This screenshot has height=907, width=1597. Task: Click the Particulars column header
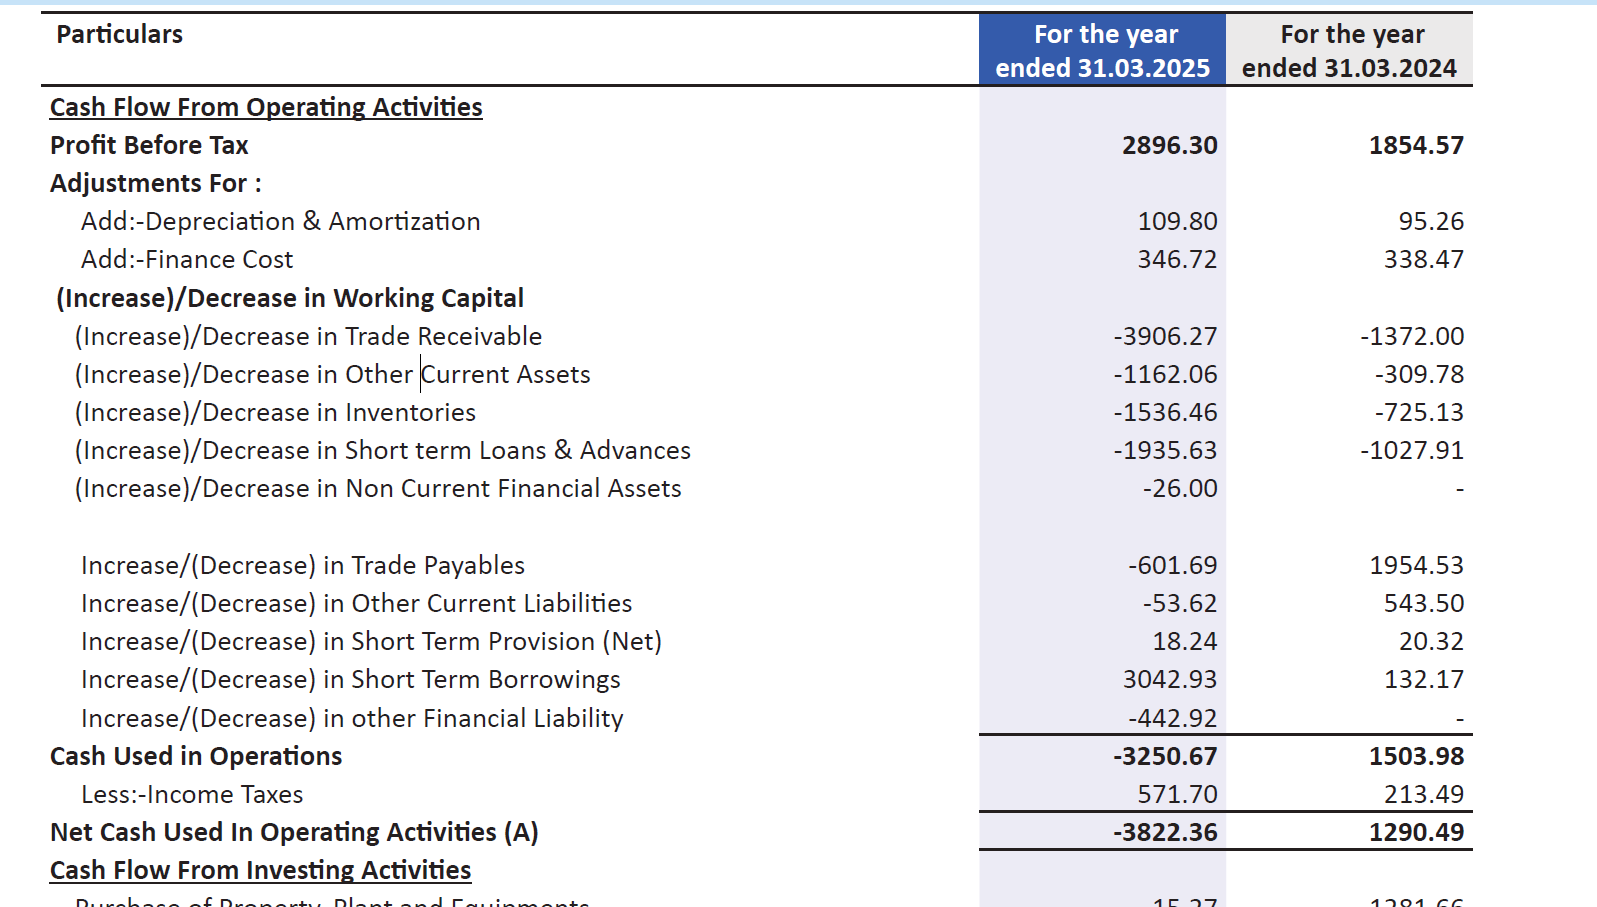tap(119, 35)
